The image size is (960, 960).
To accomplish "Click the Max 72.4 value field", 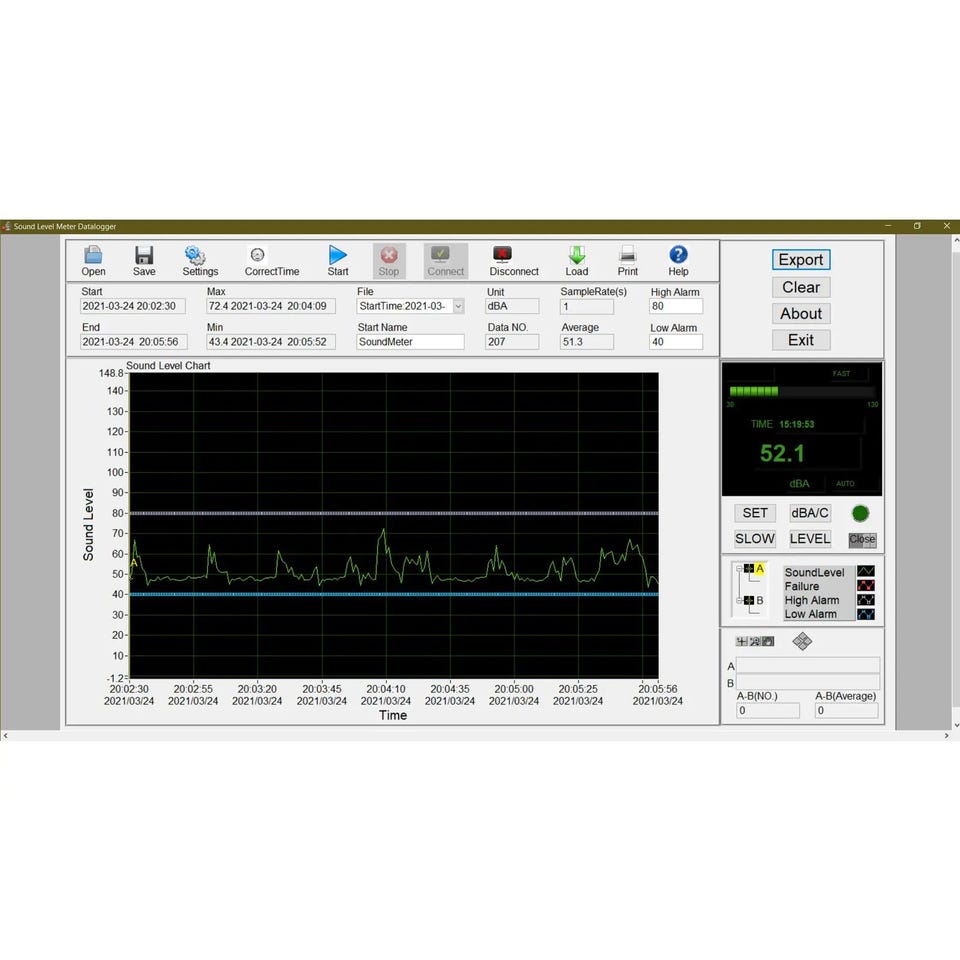I will coord(271,306).
